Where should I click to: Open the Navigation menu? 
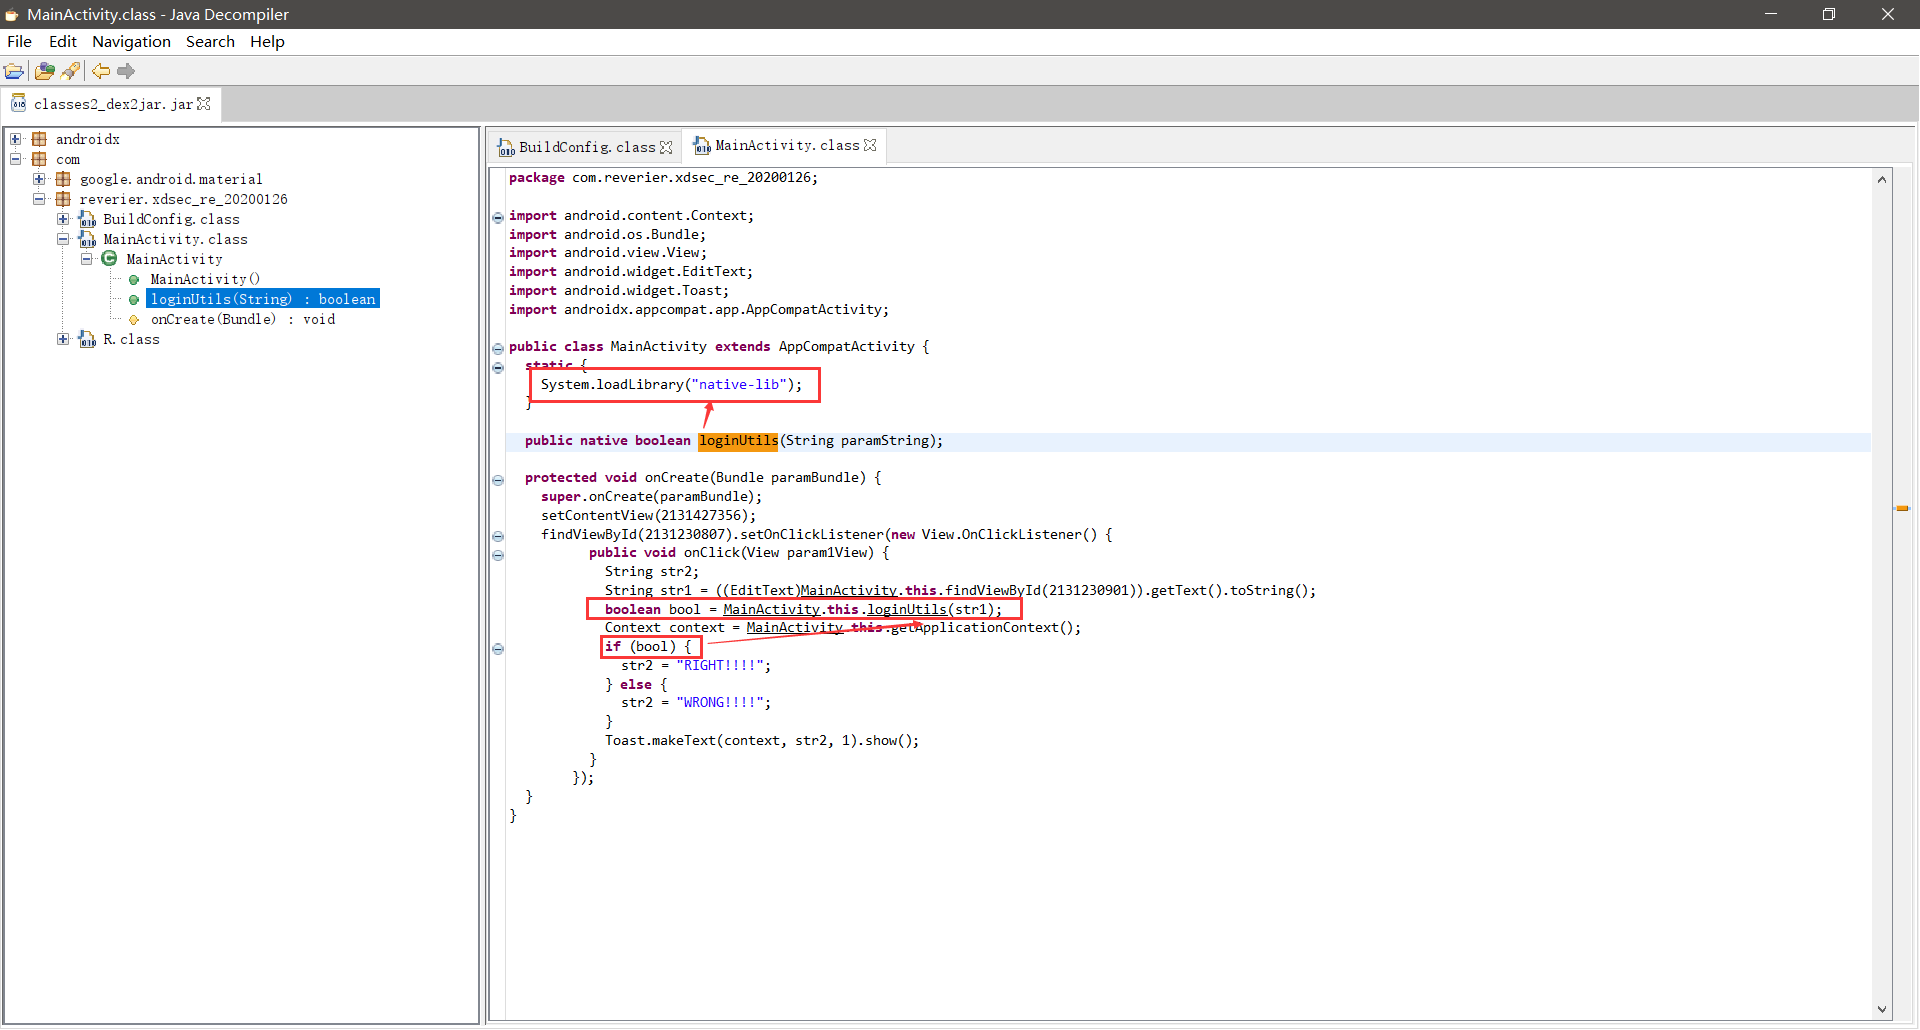(x=131, y=41)
